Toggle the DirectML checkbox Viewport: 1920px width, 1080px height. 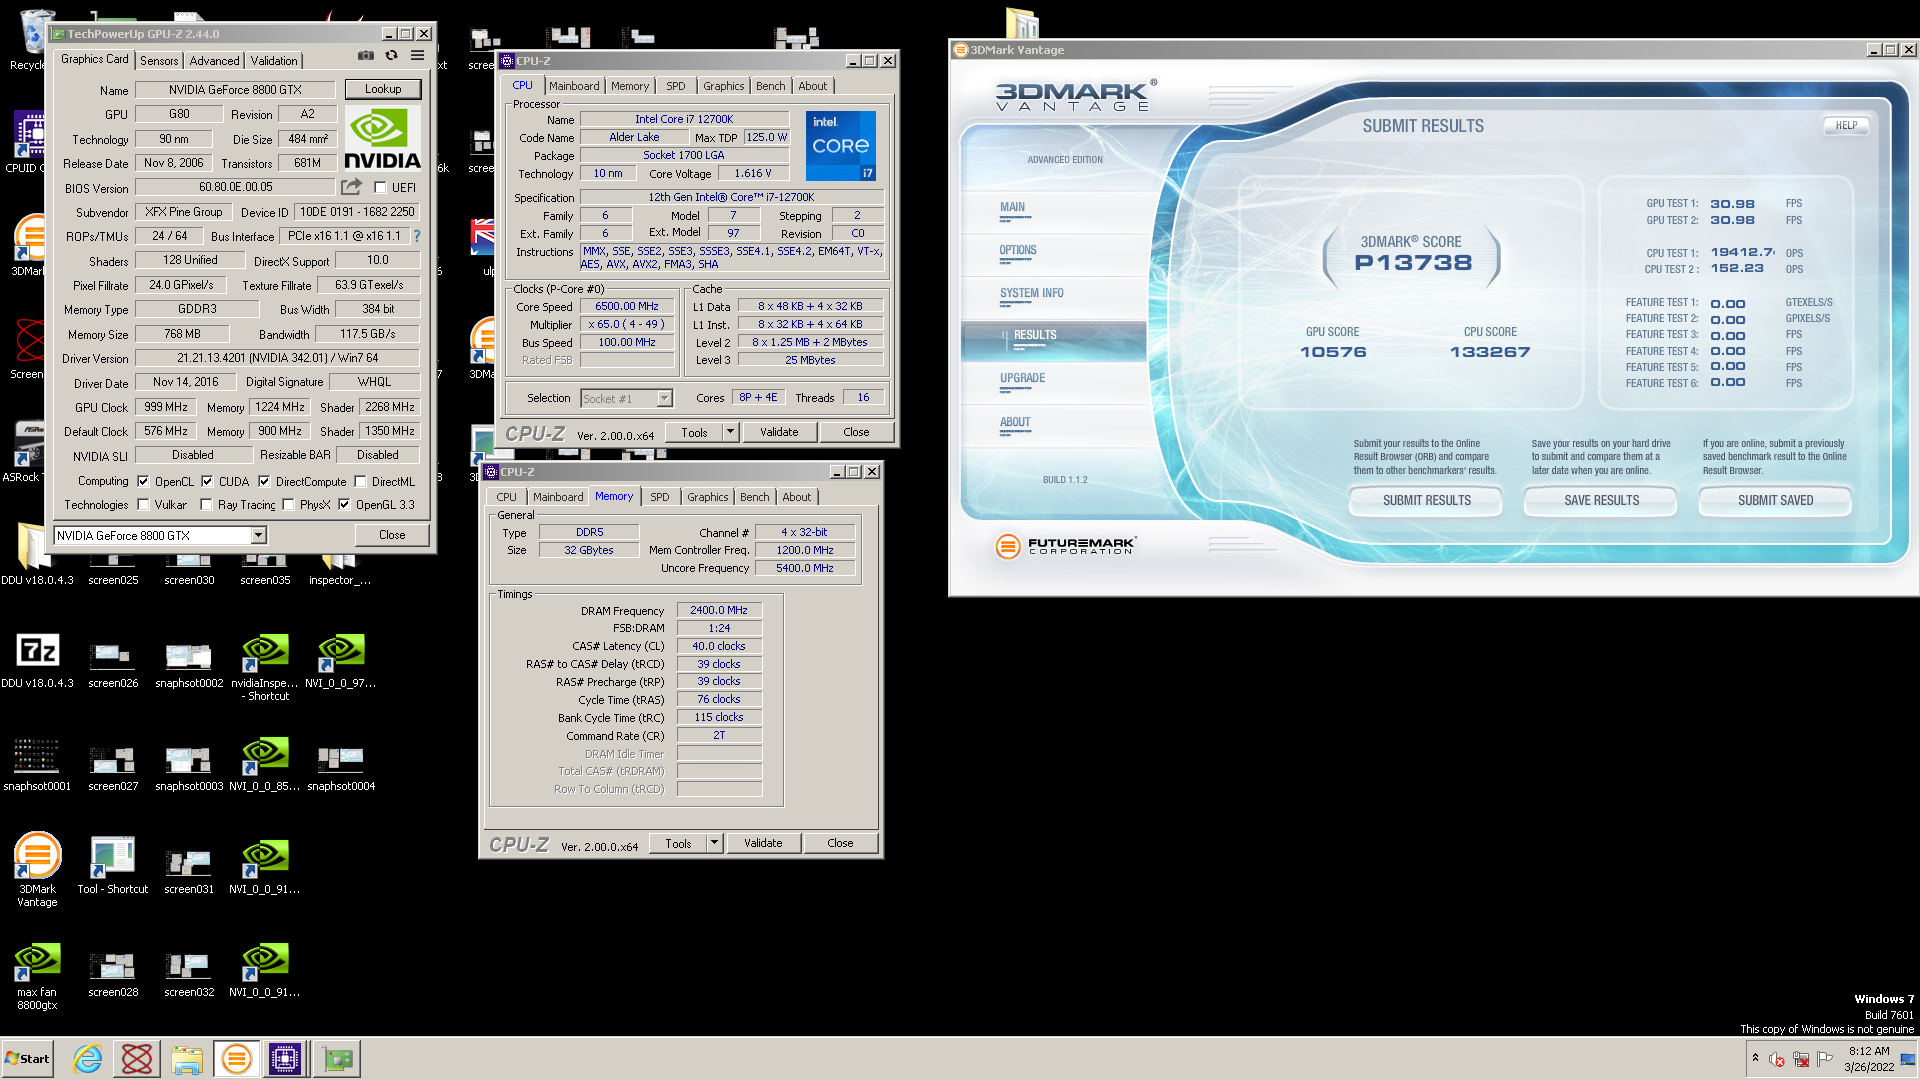[x=360, y=481]
